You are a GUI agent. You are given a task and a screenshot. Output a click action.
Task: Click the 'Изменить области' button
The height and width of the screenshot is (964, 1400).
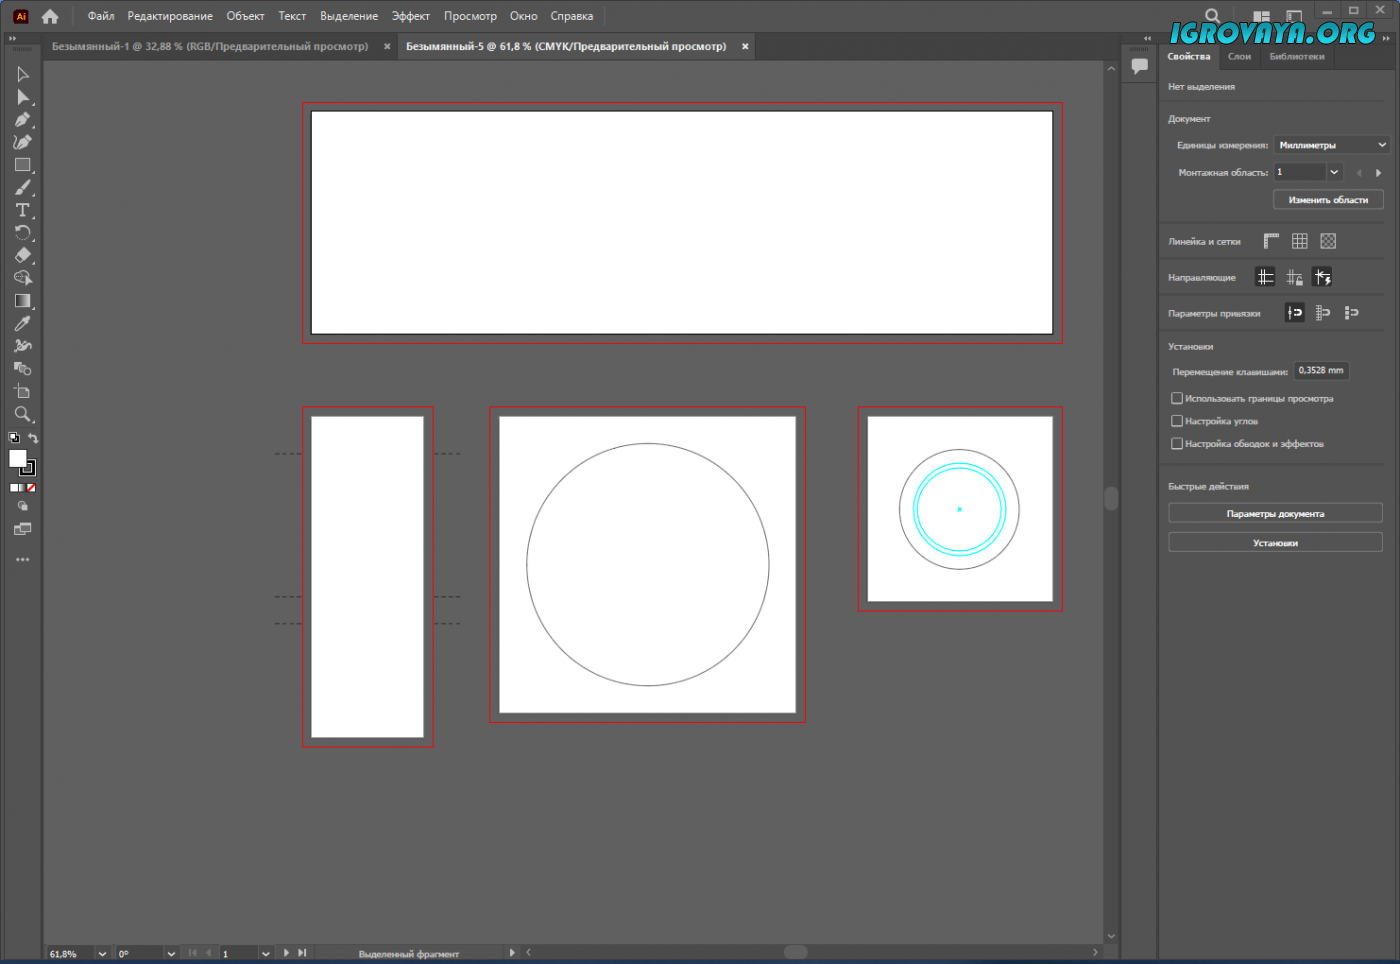[x=1327, y=200]
